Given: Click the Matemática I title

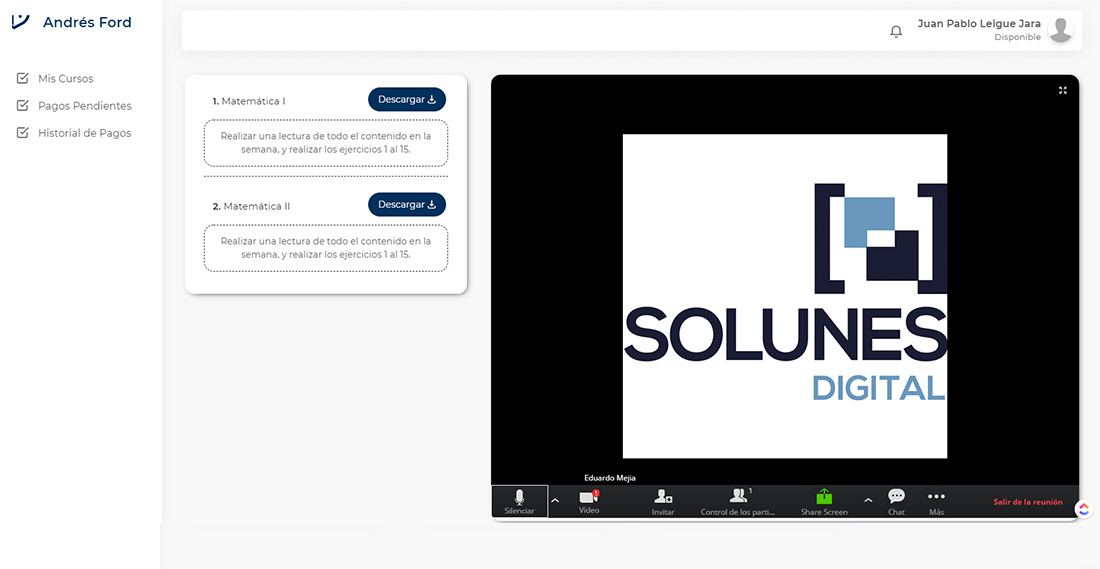Looking at the screenshot, I should click(x=249, y=101).
